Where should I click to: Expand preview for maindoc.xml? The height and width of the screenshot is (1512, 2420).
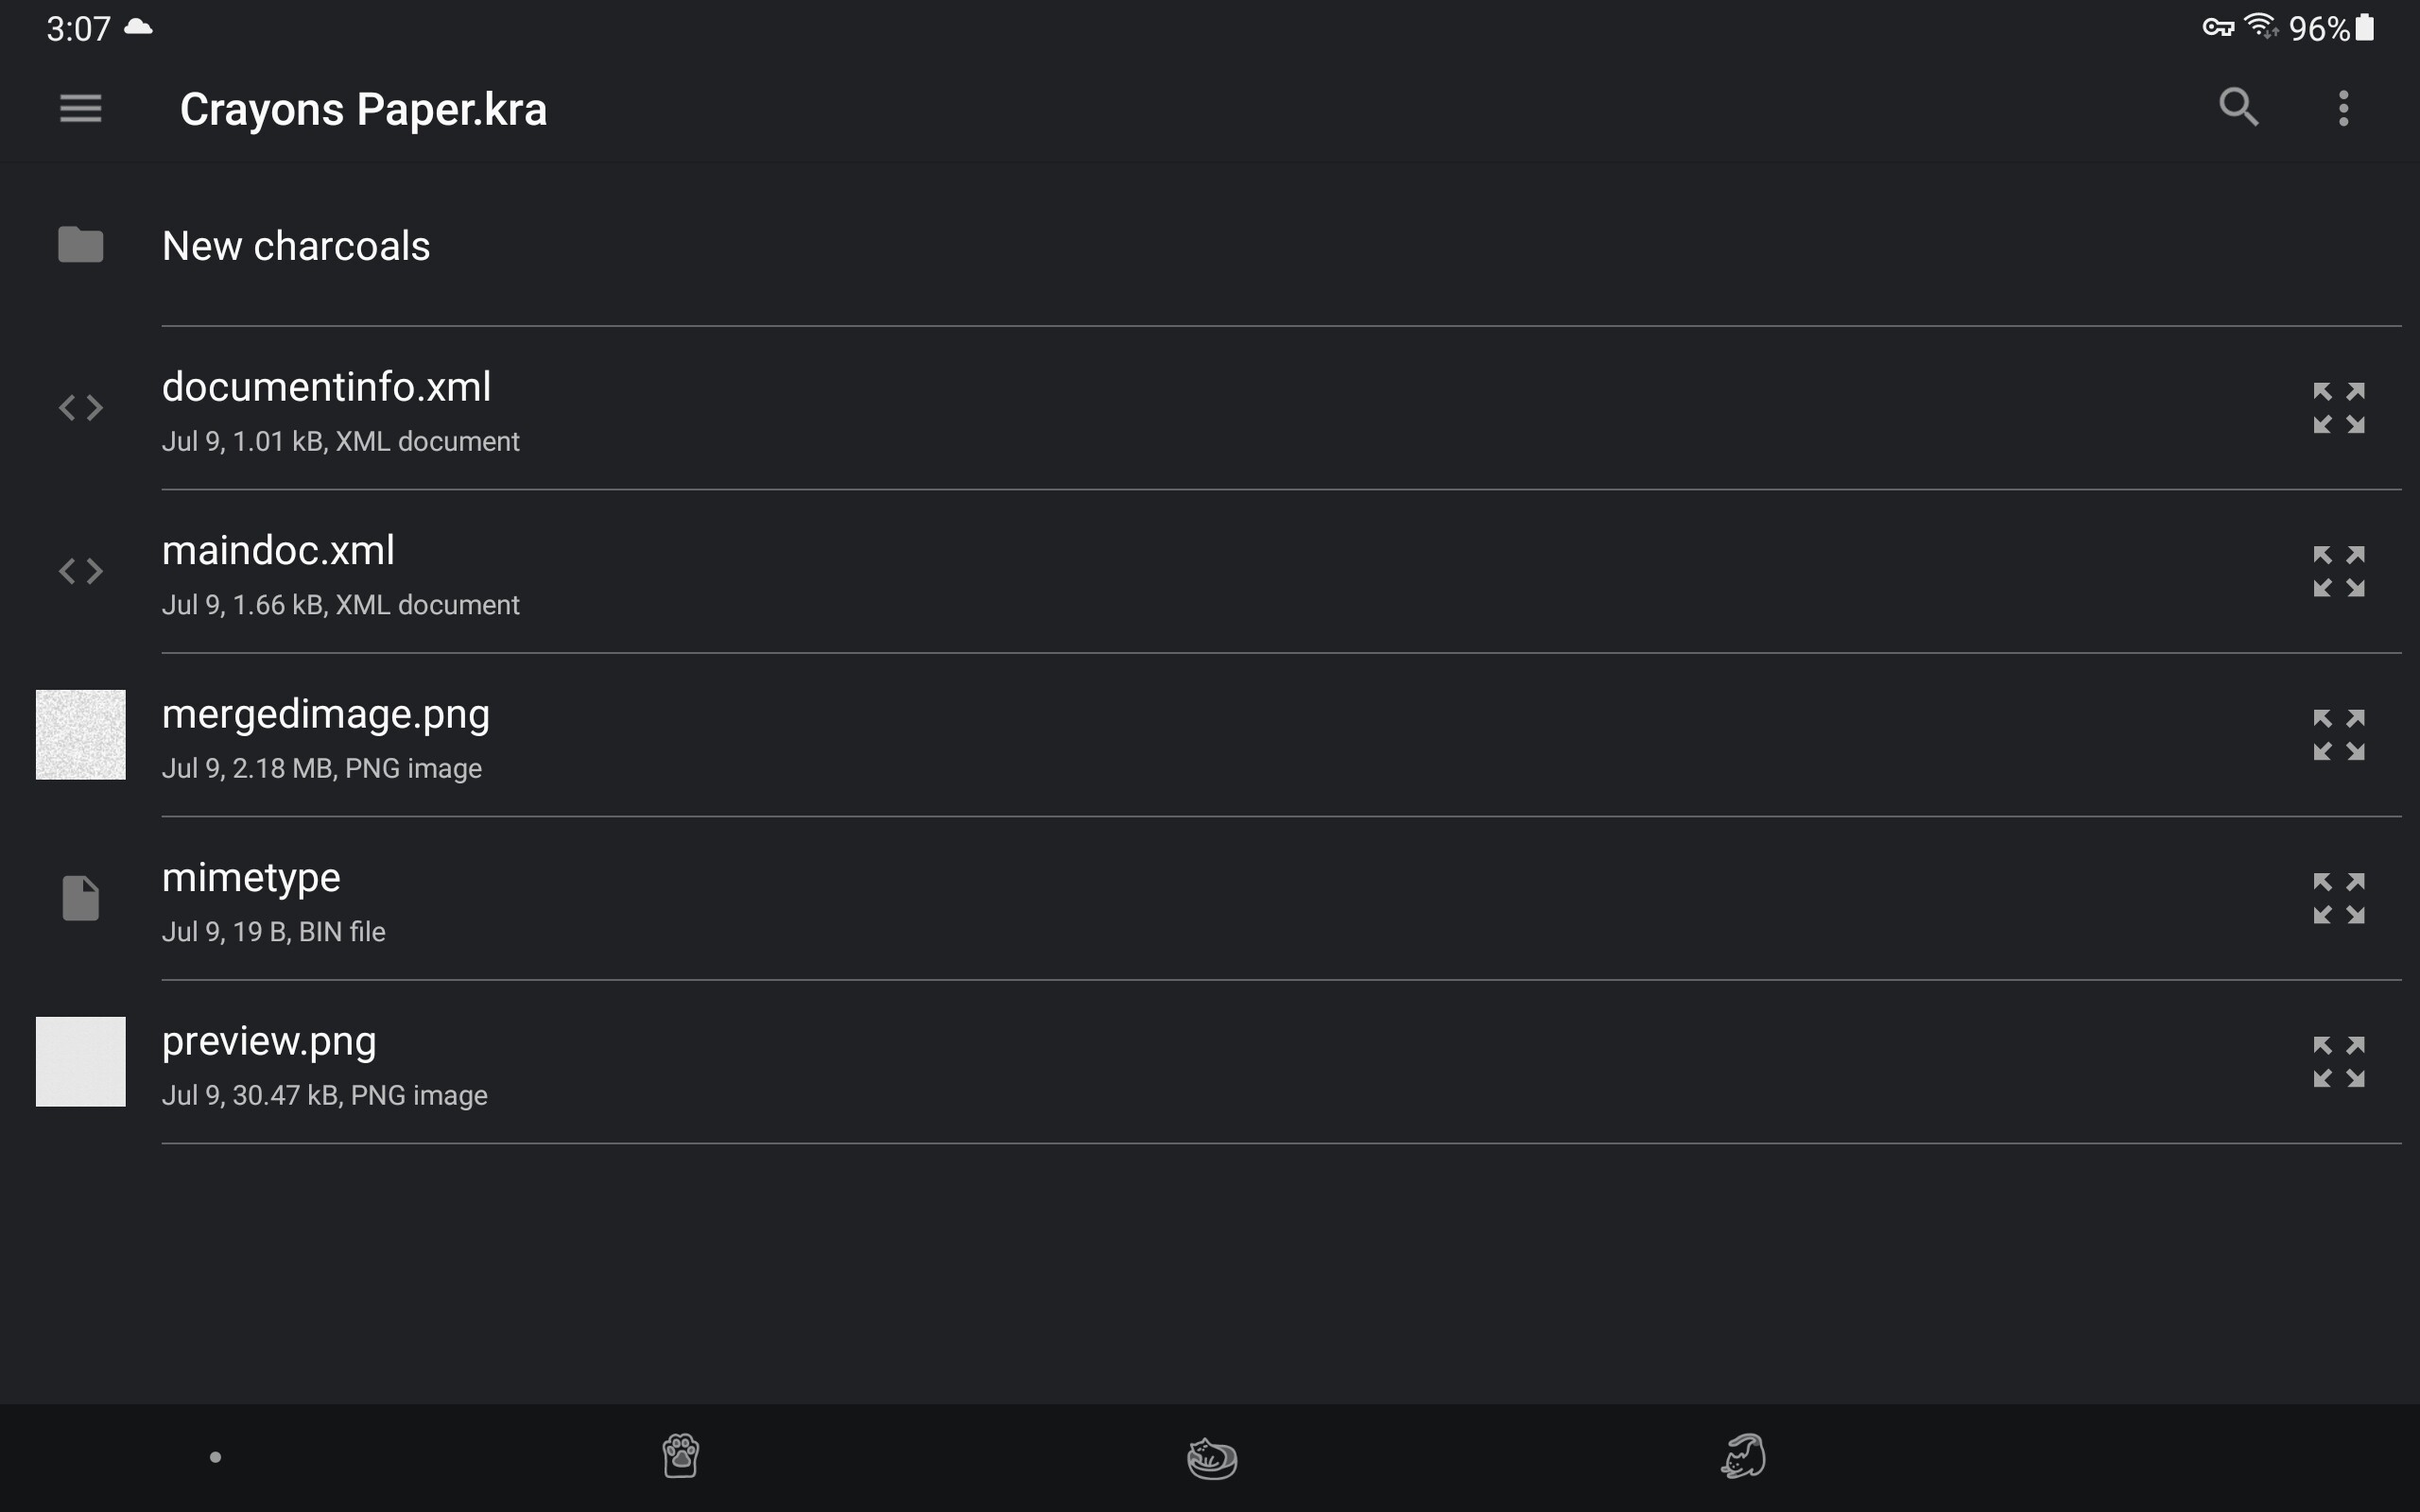coord(2339,571)
